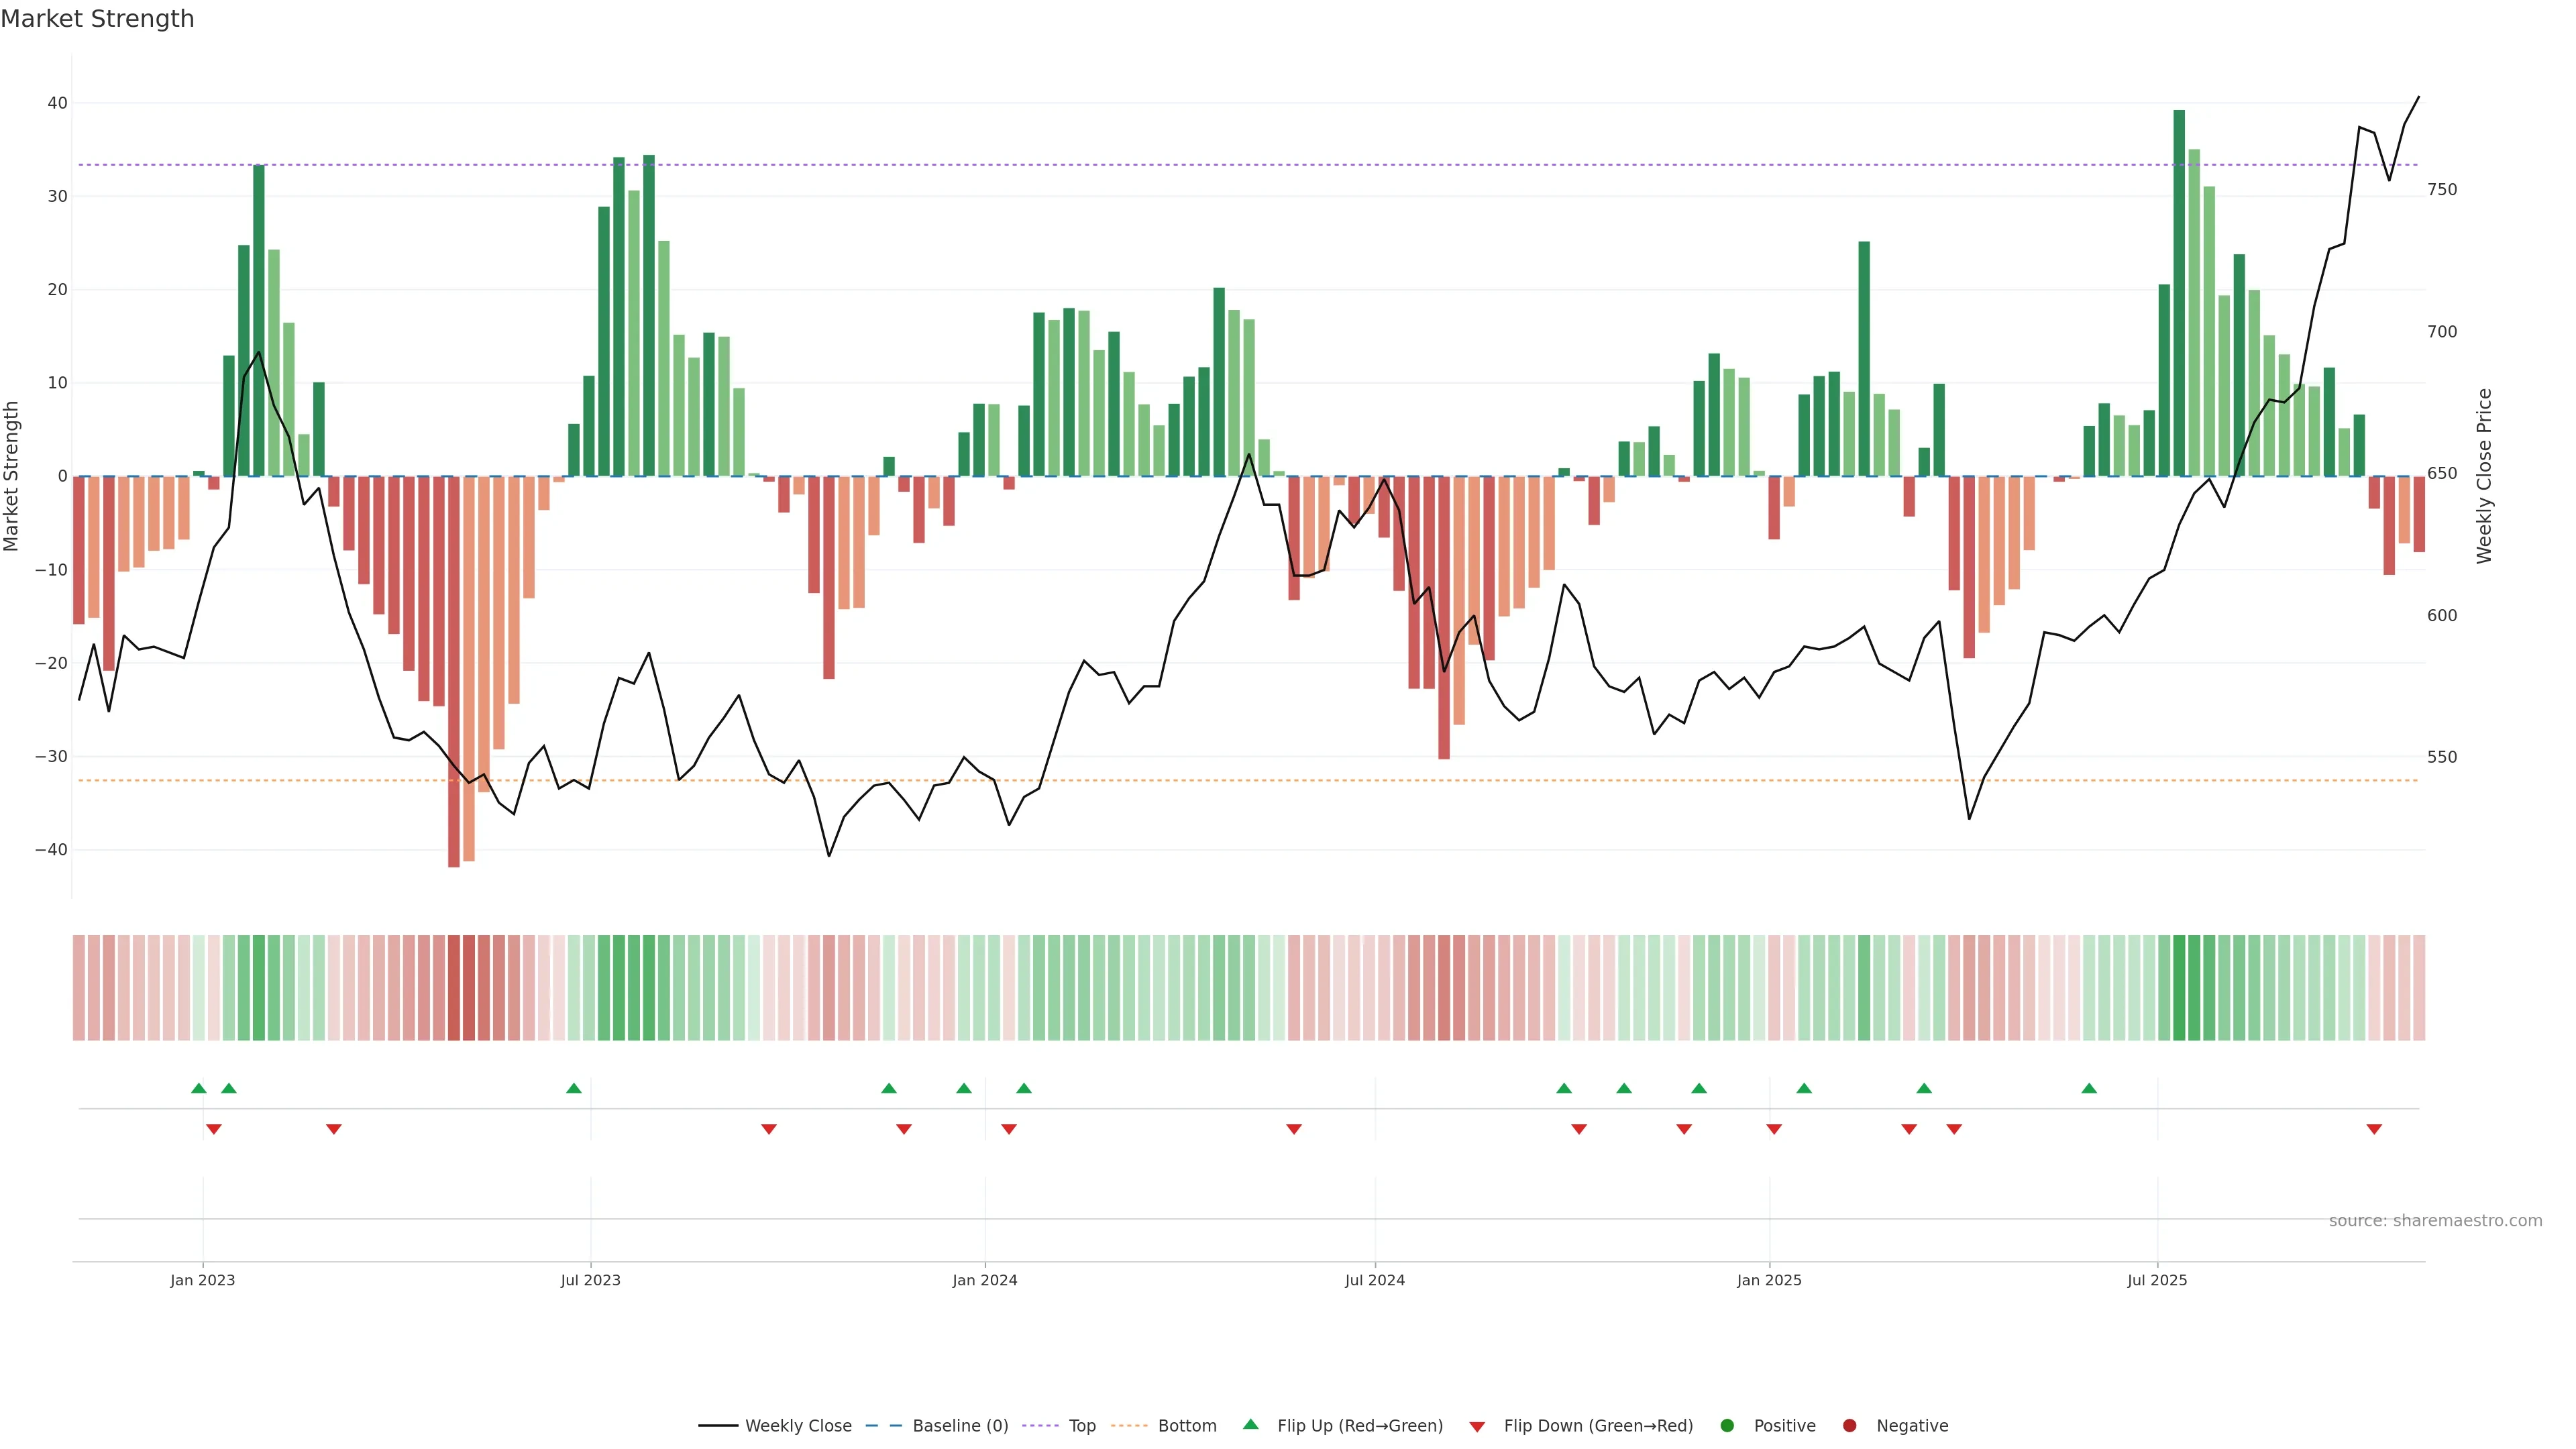Click green triangle icon in Flip Up legend

tap(1250, 1424)
